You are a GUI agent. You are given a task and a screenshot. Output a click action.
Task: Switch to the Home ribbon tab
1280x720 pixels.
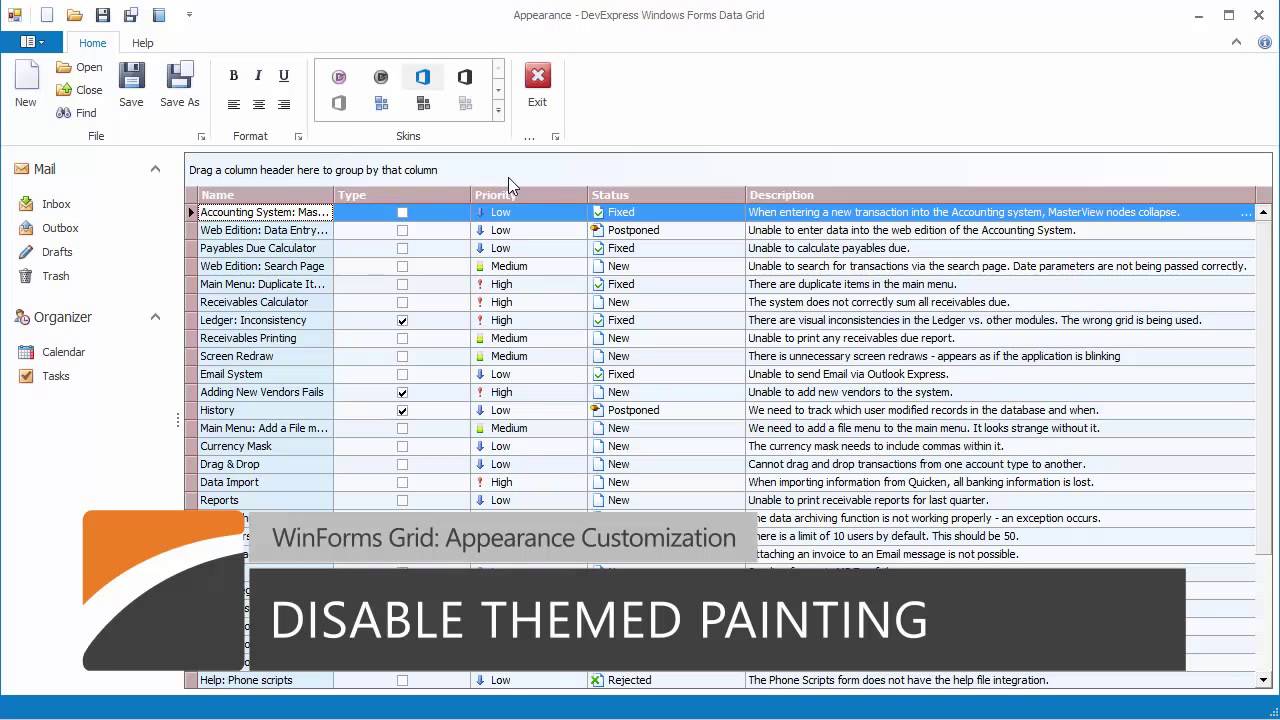click(x=92, y=43)
